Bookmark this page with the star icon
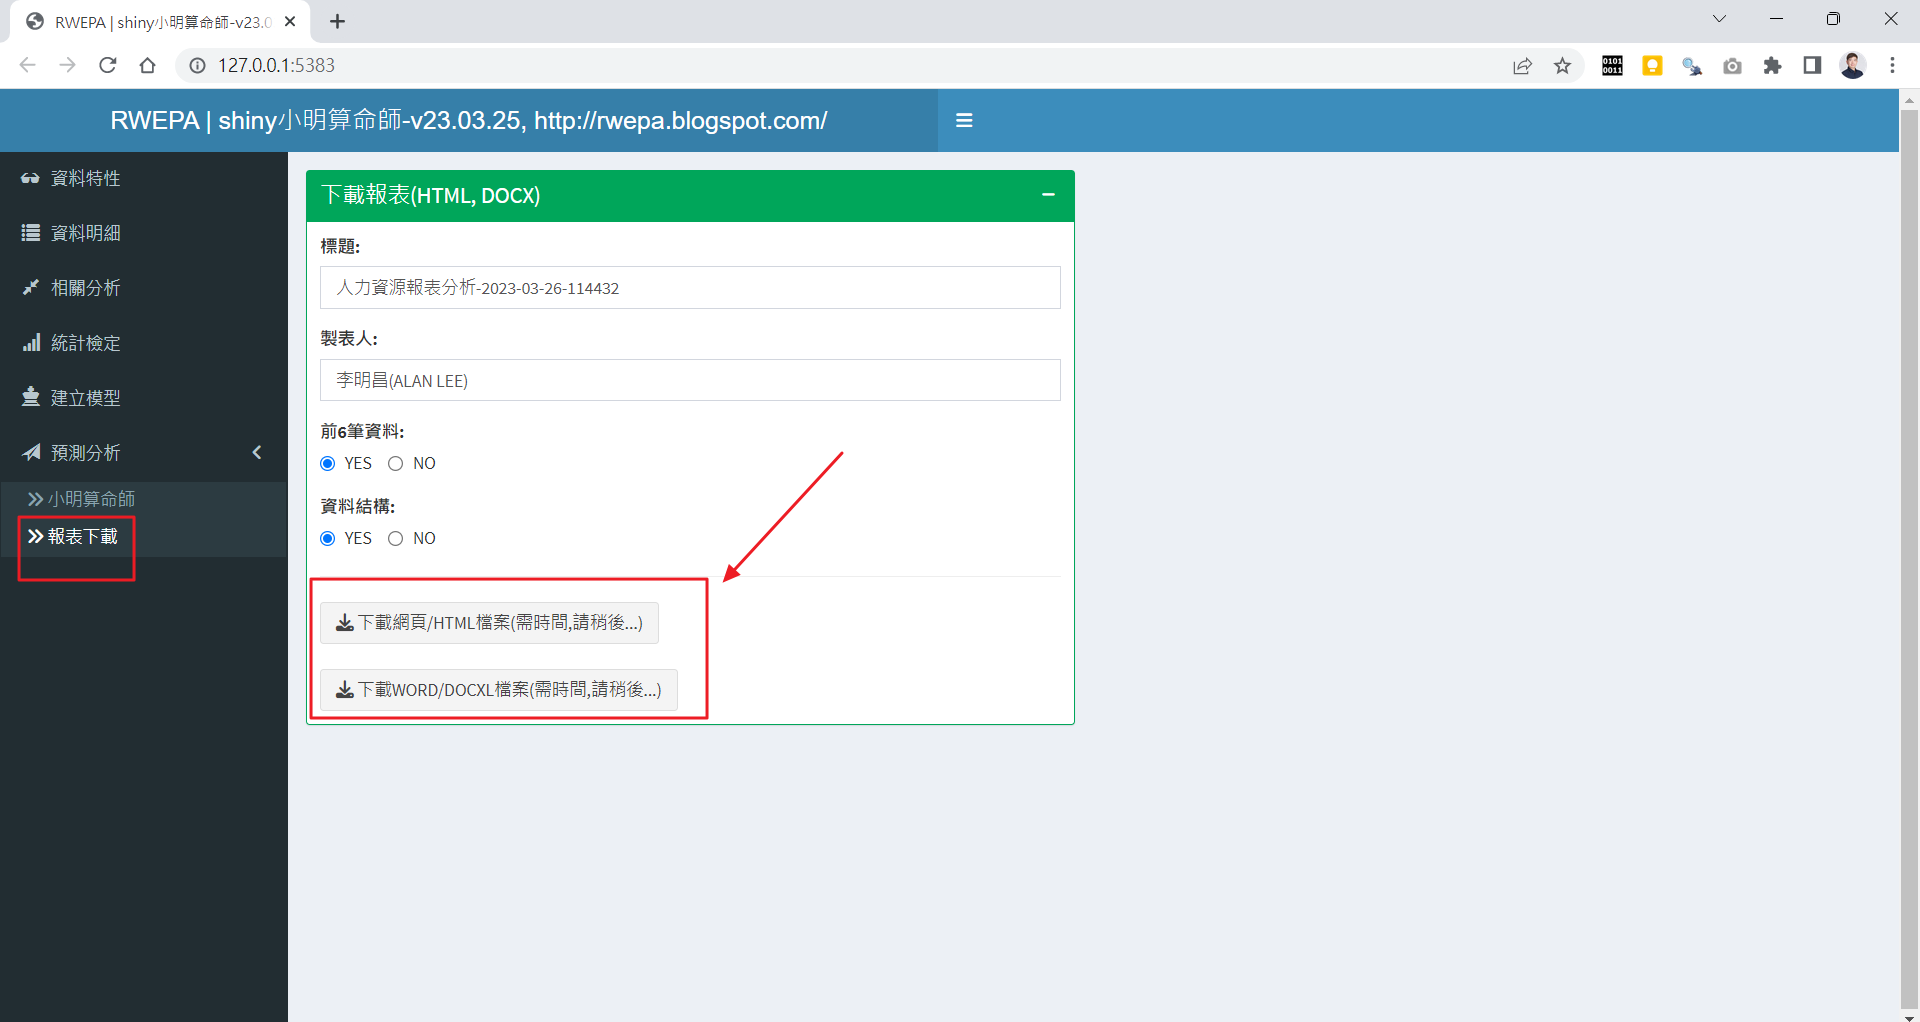The width and height of the screenshot is (1920, 1022). 1562,66
